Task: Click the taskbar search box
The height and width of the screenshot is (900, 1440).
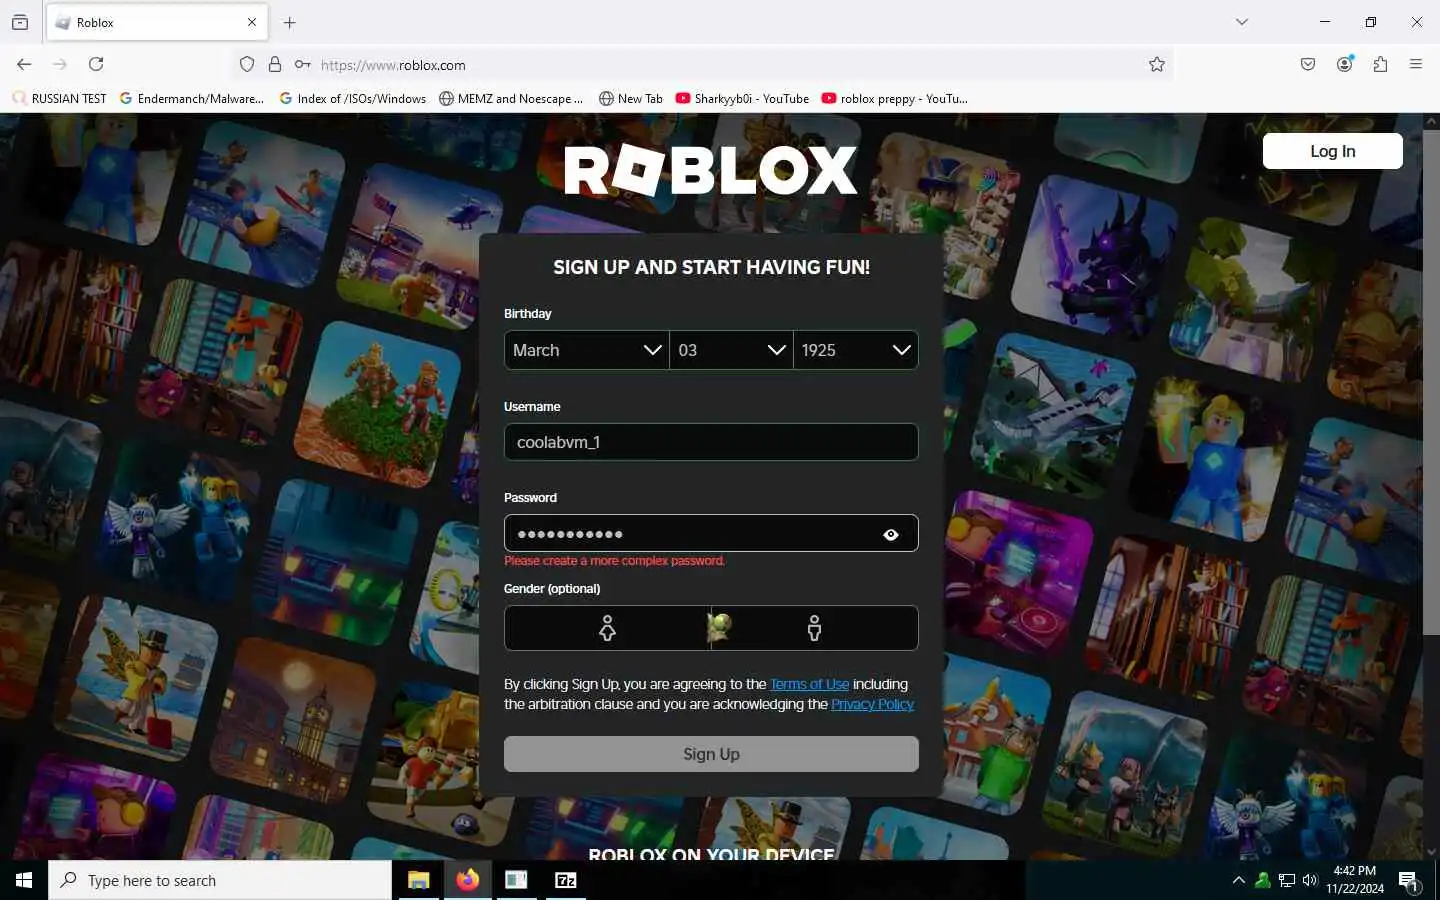Action: (x=220, y=880)
